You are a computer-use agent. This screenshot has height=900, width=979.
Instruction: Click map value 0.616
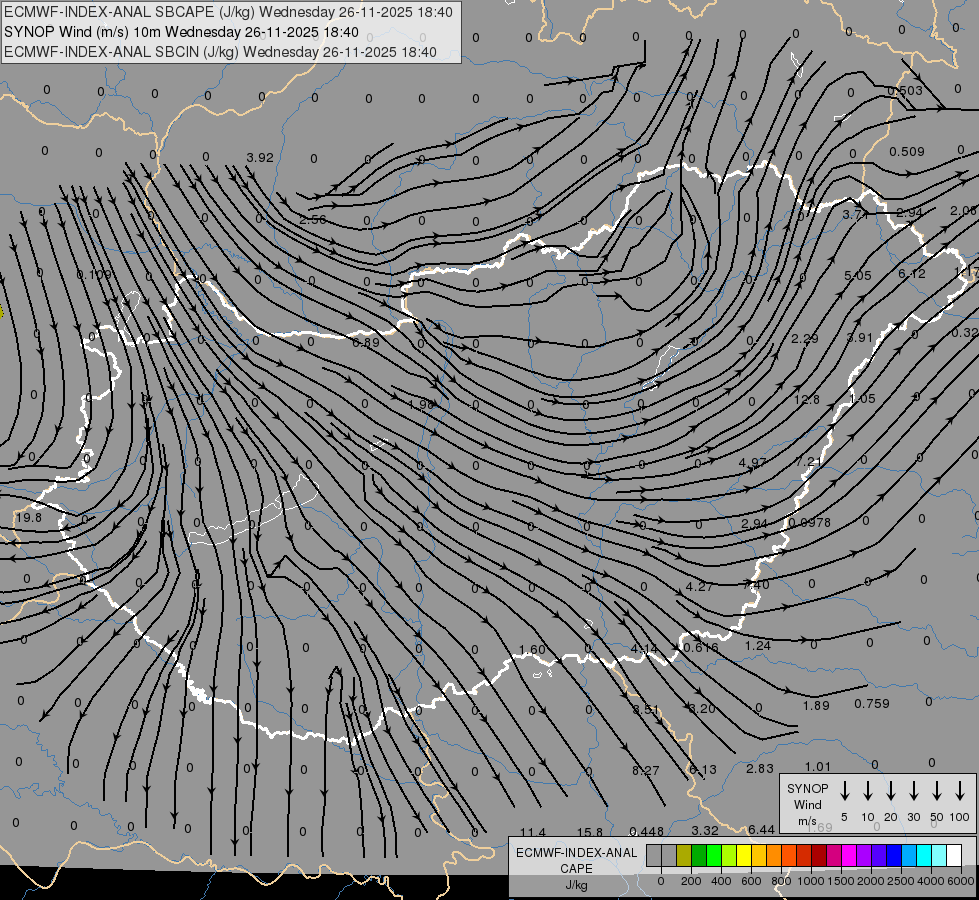[x=701, y=648]
